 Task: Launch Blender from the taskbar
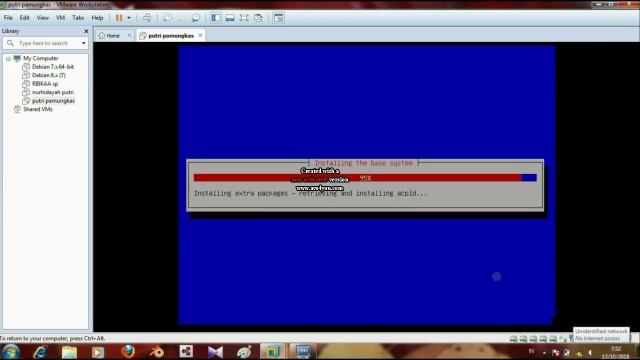tap(157, 352)
